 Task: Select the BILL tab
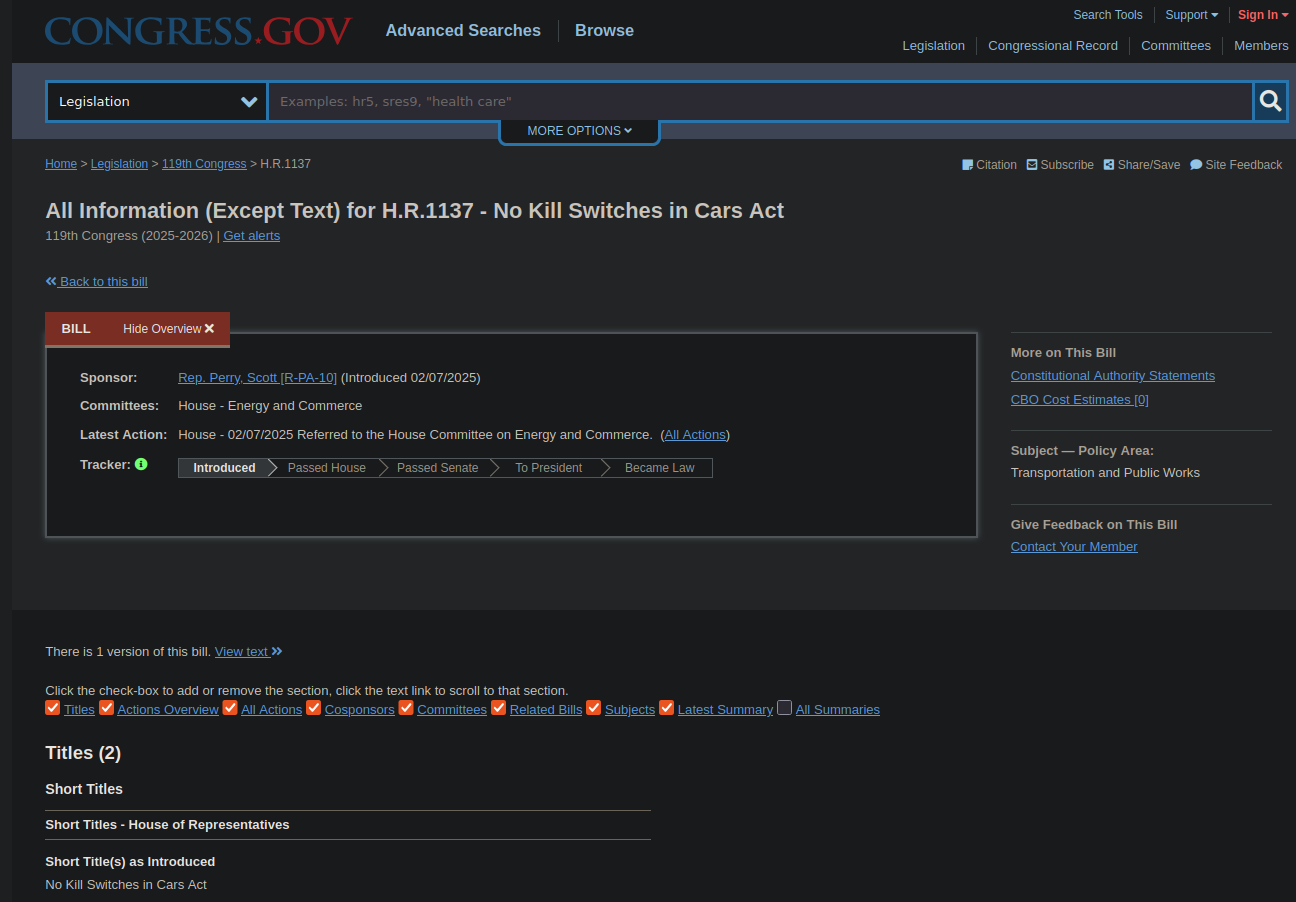tap(76, 329)
